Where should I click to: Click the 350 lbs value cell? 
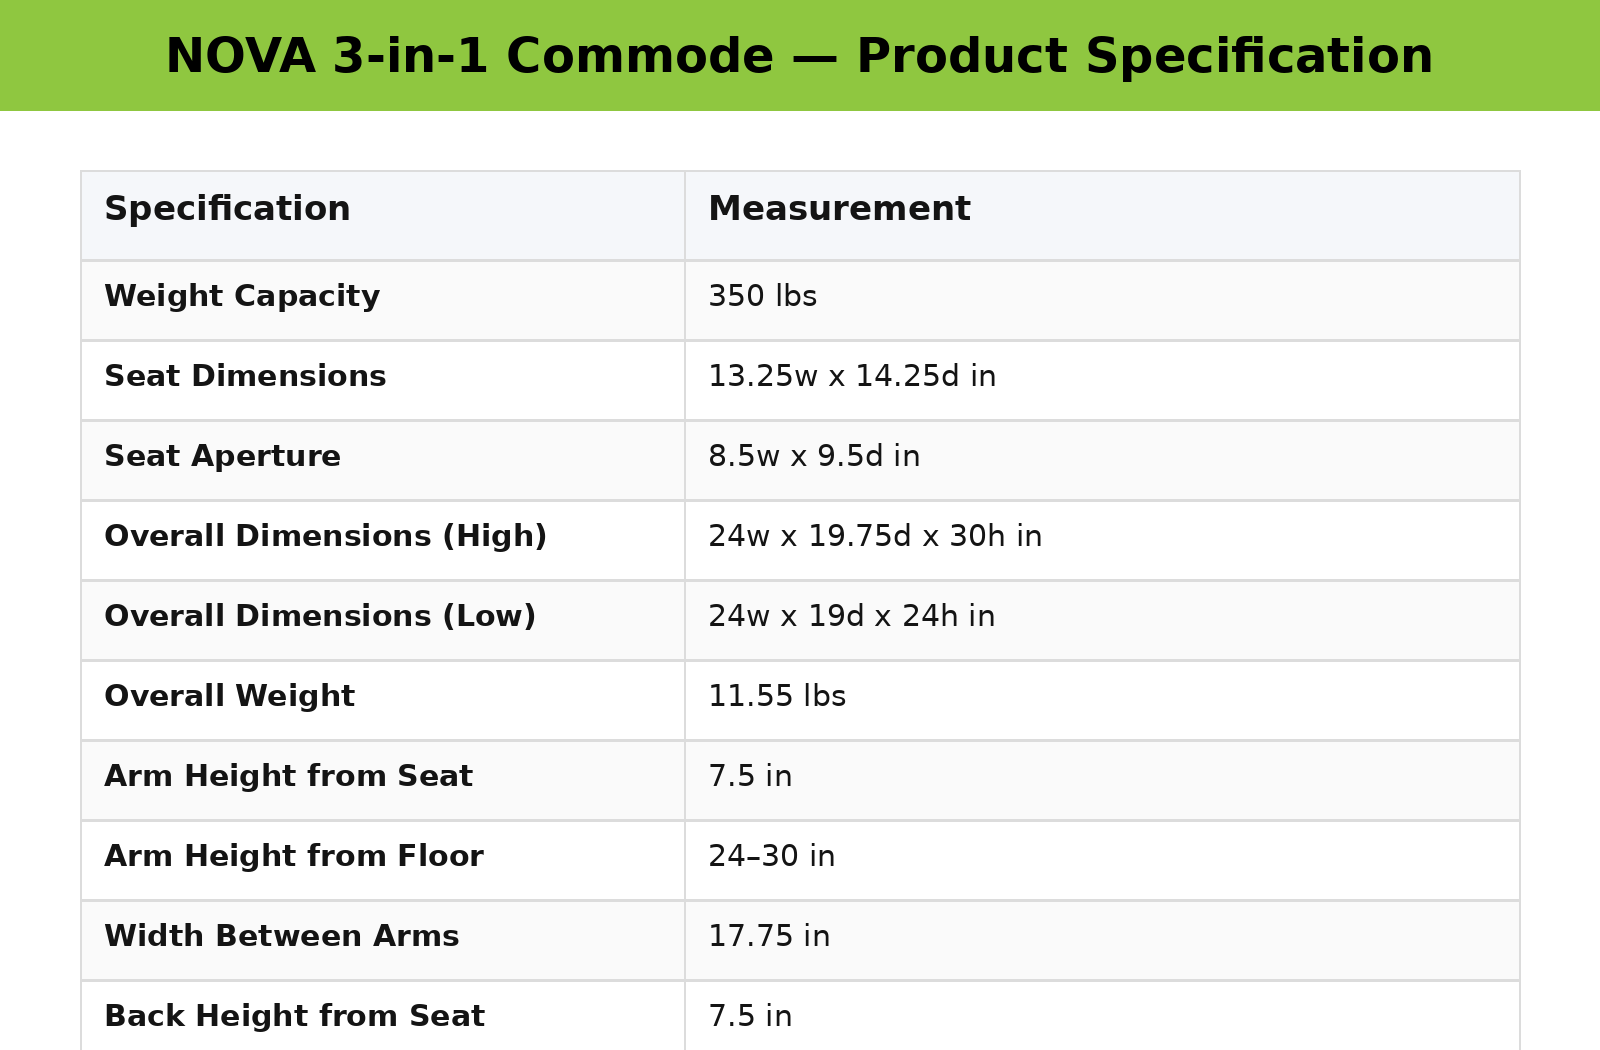tap(762, 297)
